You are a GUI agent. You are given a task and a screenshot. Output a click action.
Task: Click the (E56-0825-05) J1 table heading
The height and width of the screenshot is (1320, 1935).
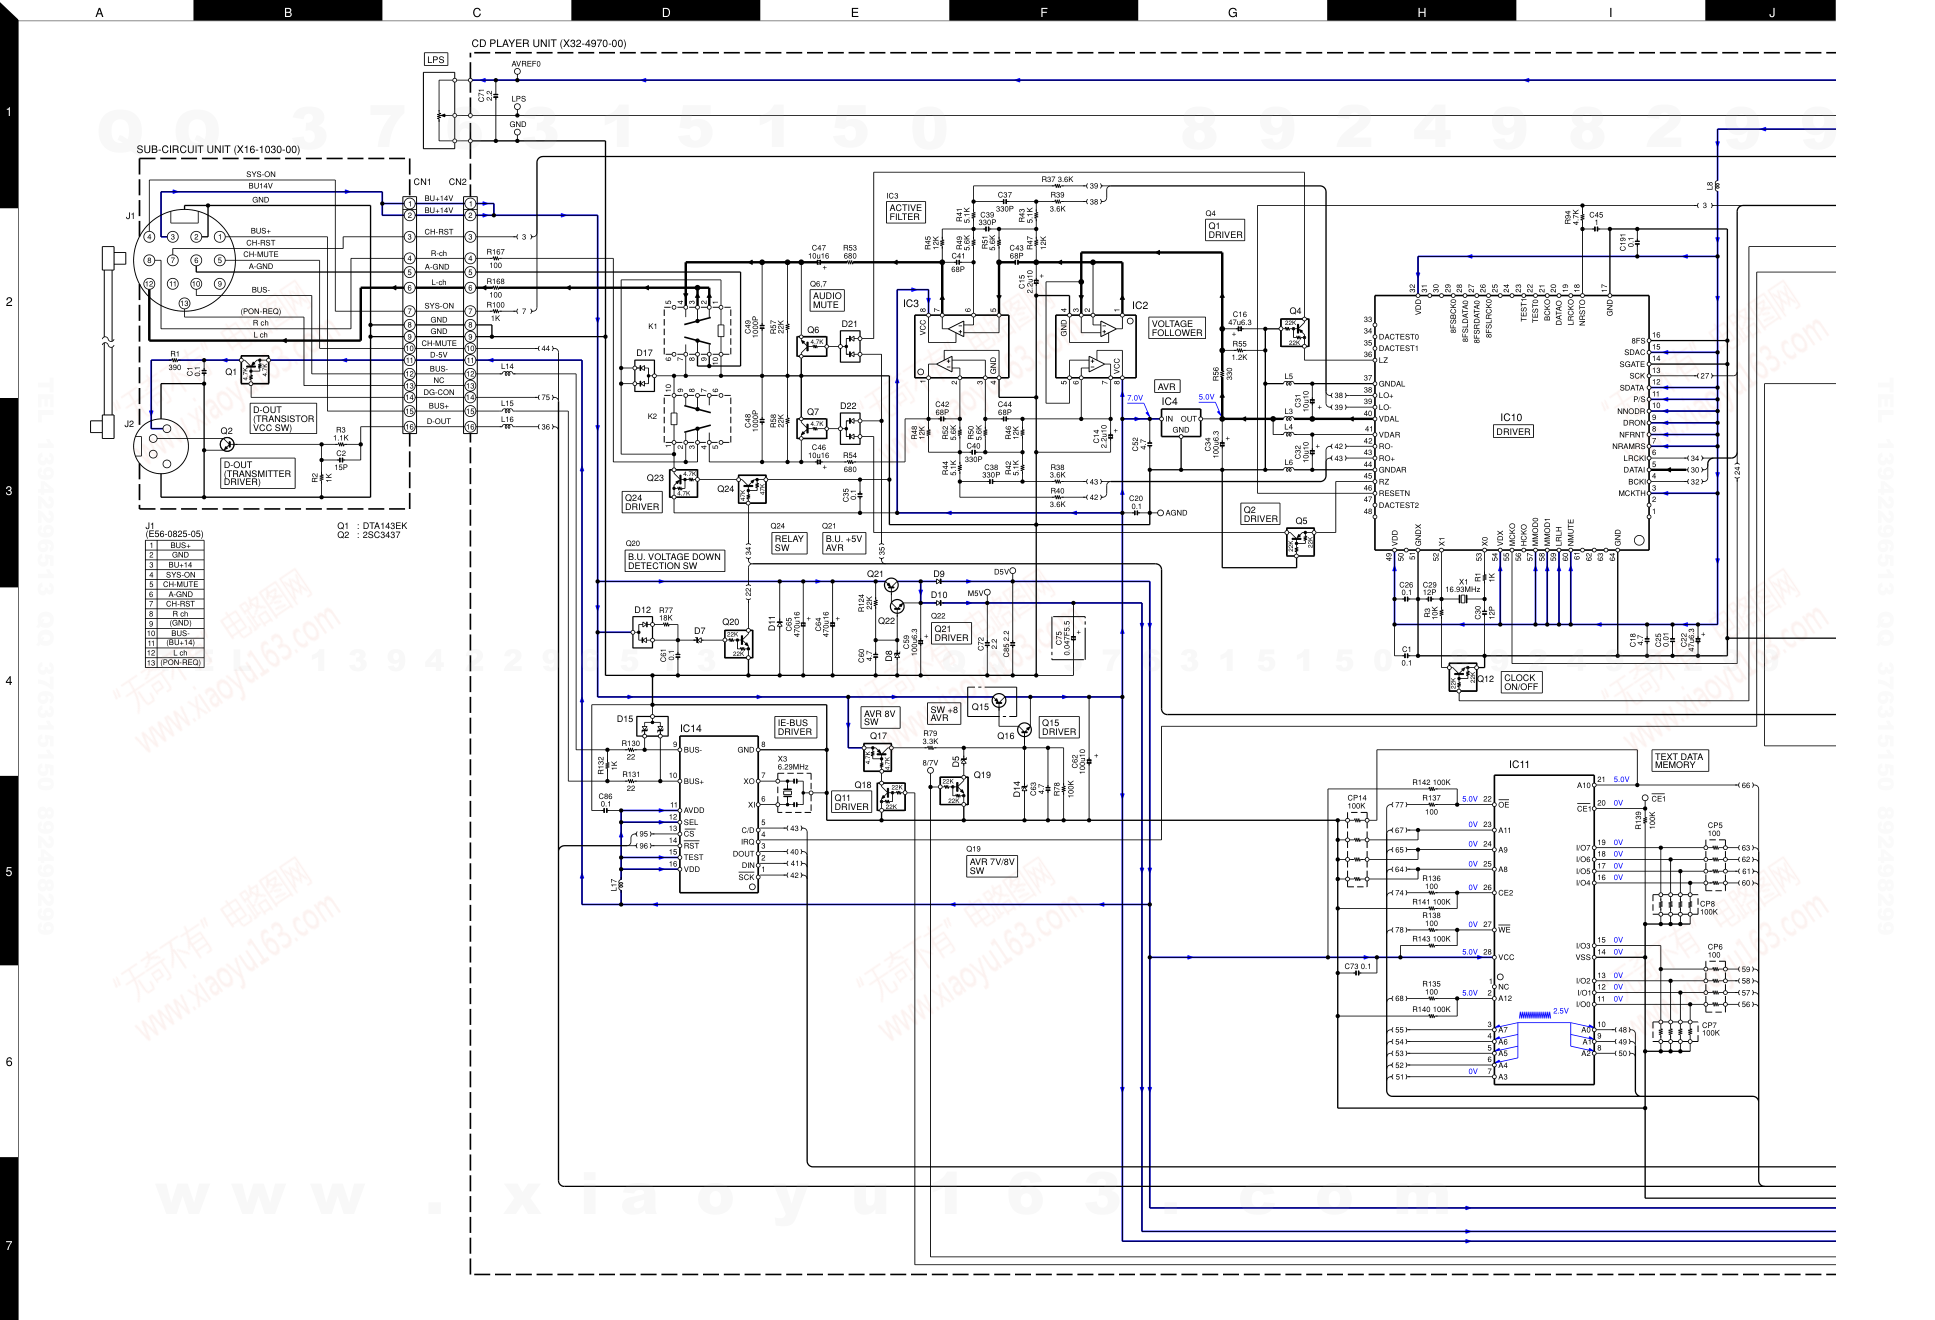pyautogui.click(x=174, y=534)
